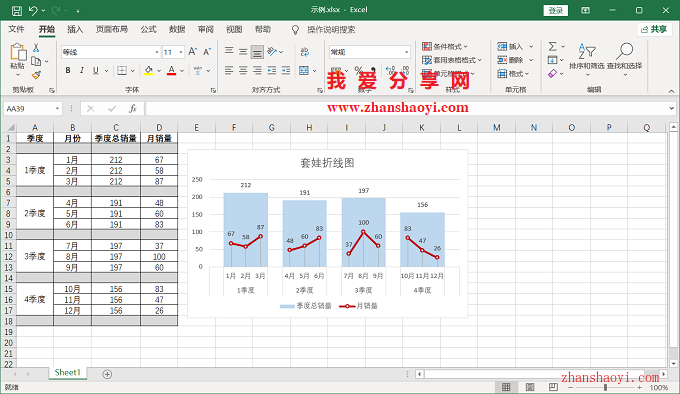Switch to Page Layout view
Viewport: 680px width, 394px height.
tap(530, 387)
